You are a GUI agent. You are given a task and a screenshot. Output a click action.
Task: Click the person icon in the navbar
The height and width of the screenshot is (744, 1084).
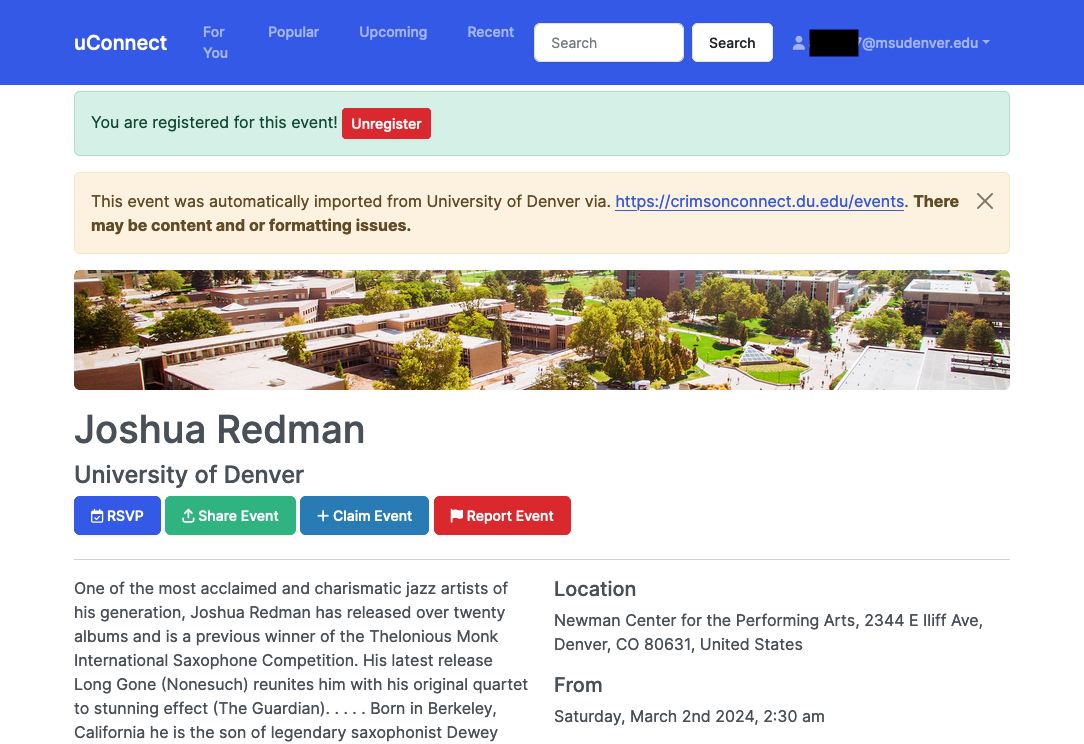(x=798, y=42)
